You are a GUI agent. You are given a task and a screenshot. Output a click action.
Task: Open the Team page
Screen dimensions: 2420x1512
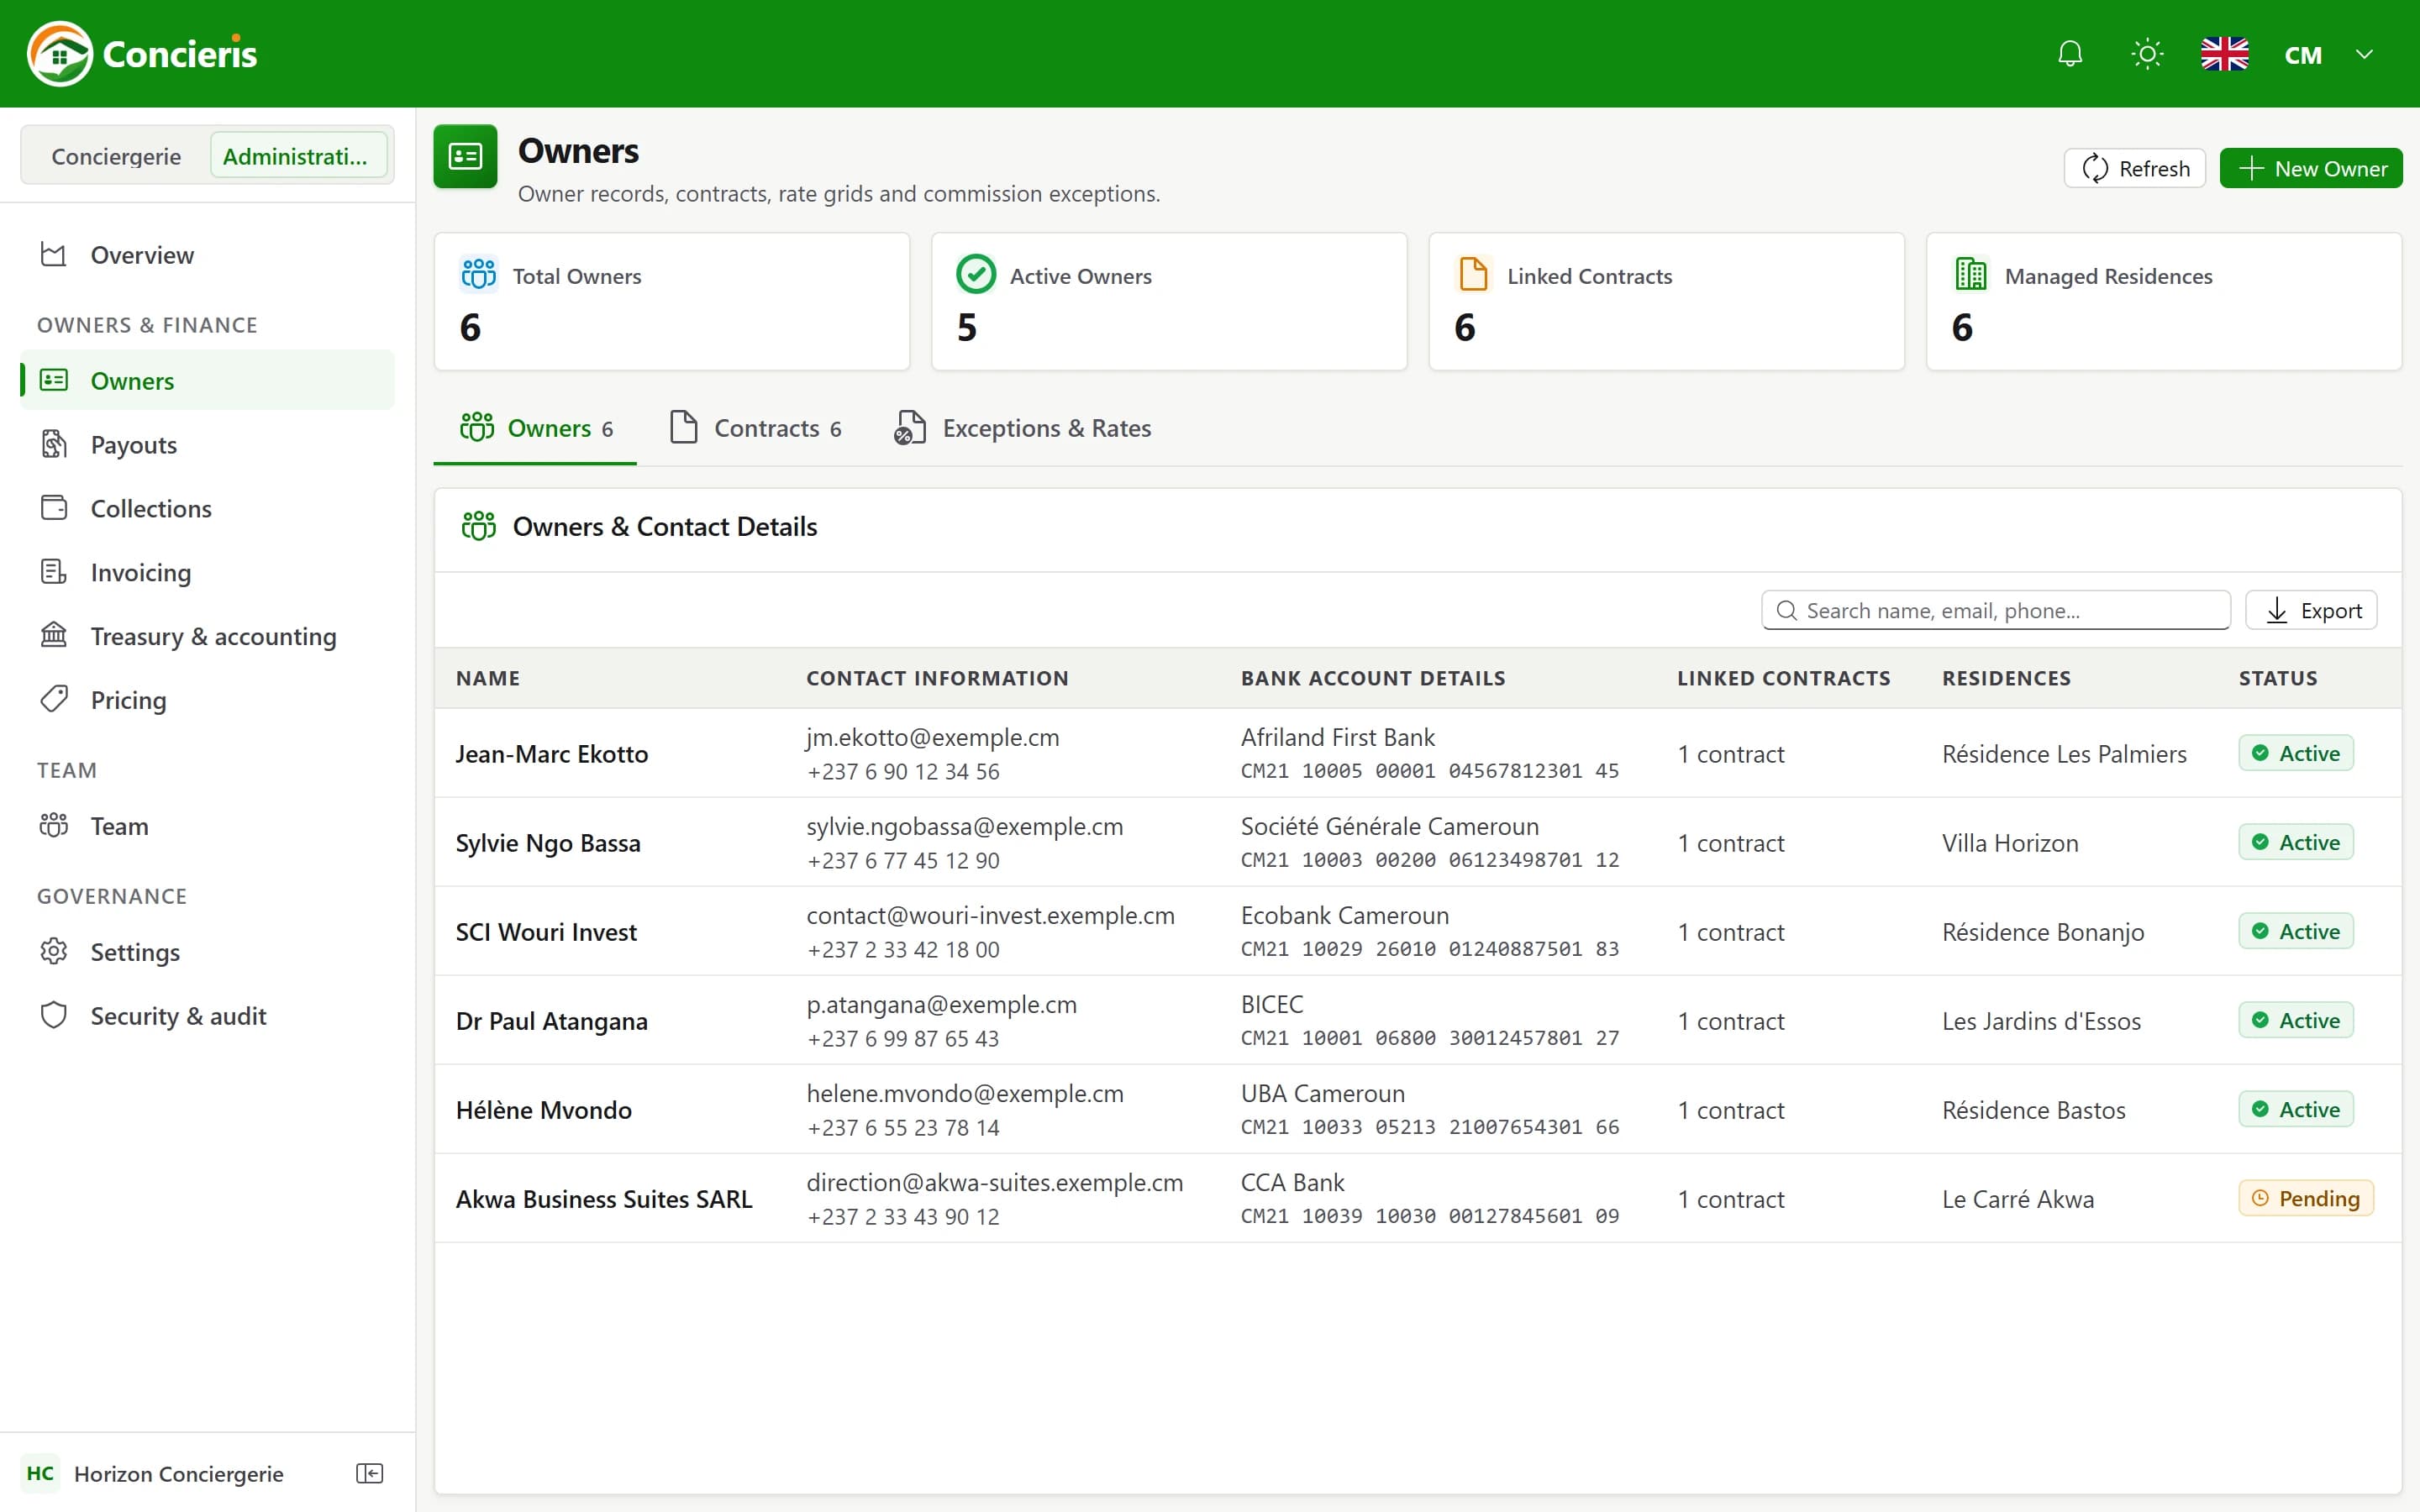[207, 826]
